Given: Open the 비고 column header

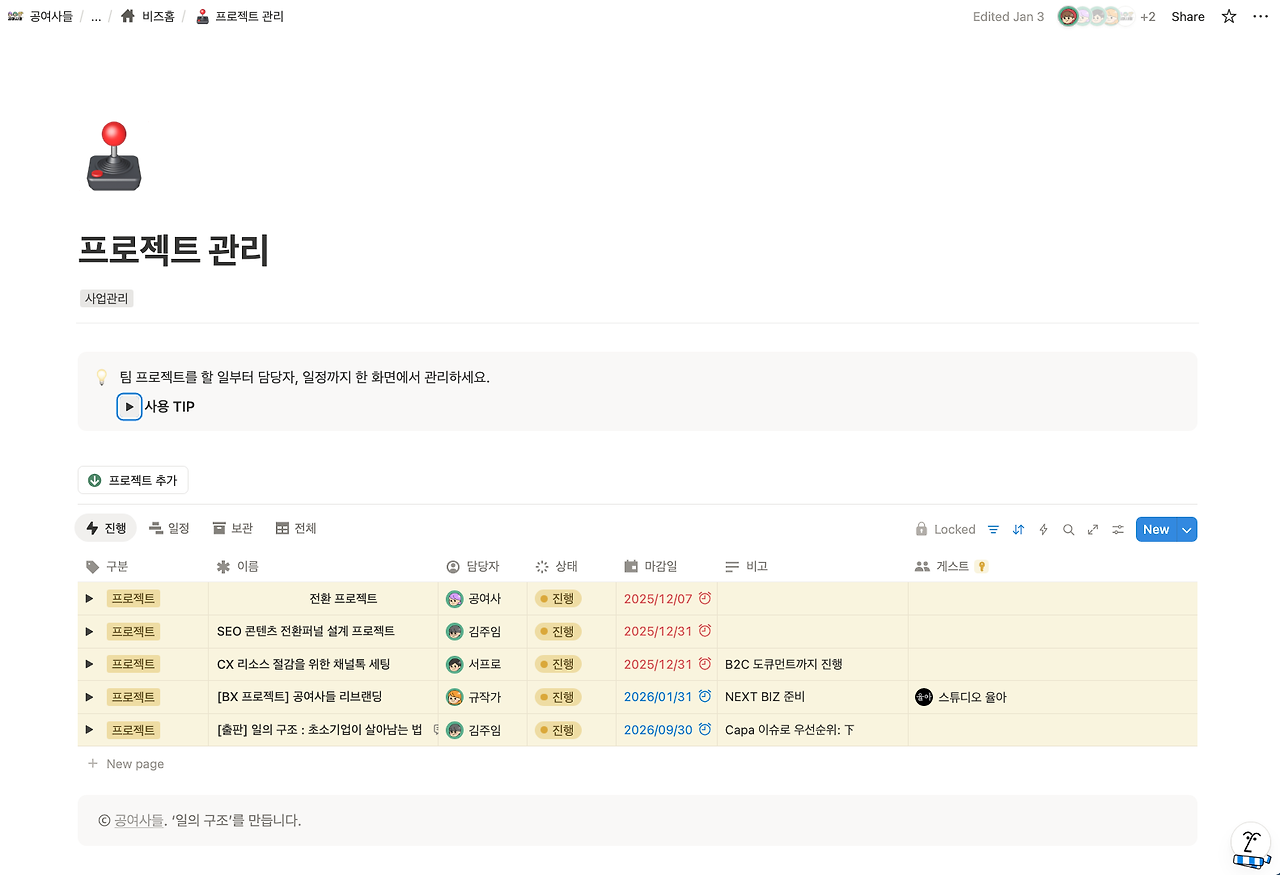Looking at the screenshot, I should click(x=746, y=567).
